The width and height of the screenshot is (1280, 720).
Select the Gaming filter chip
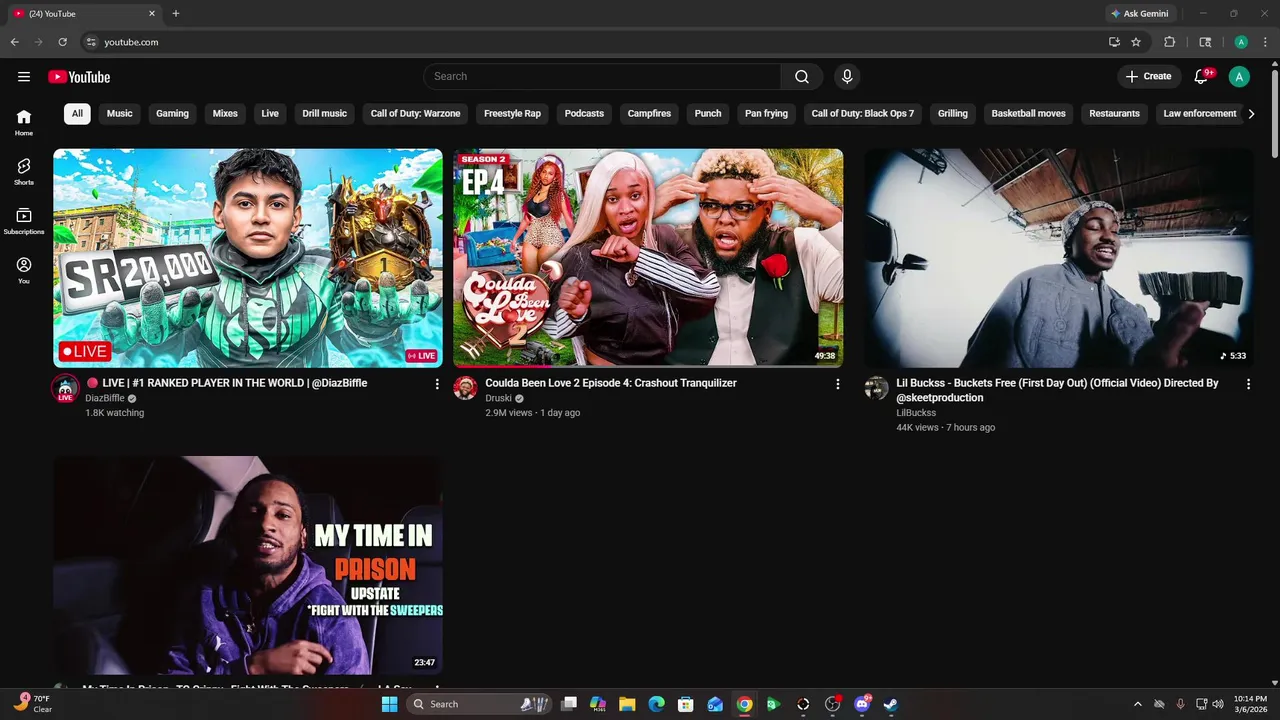(172, 114)
